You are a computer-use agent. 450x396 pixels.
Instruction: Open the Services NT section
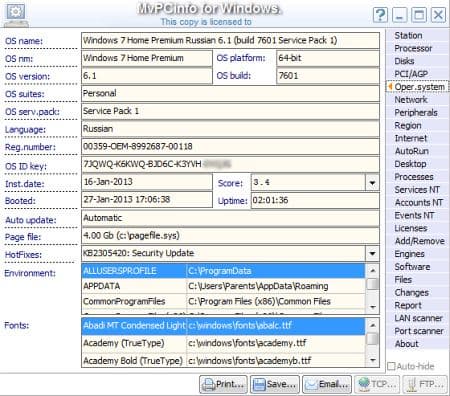tap(417, 190)
